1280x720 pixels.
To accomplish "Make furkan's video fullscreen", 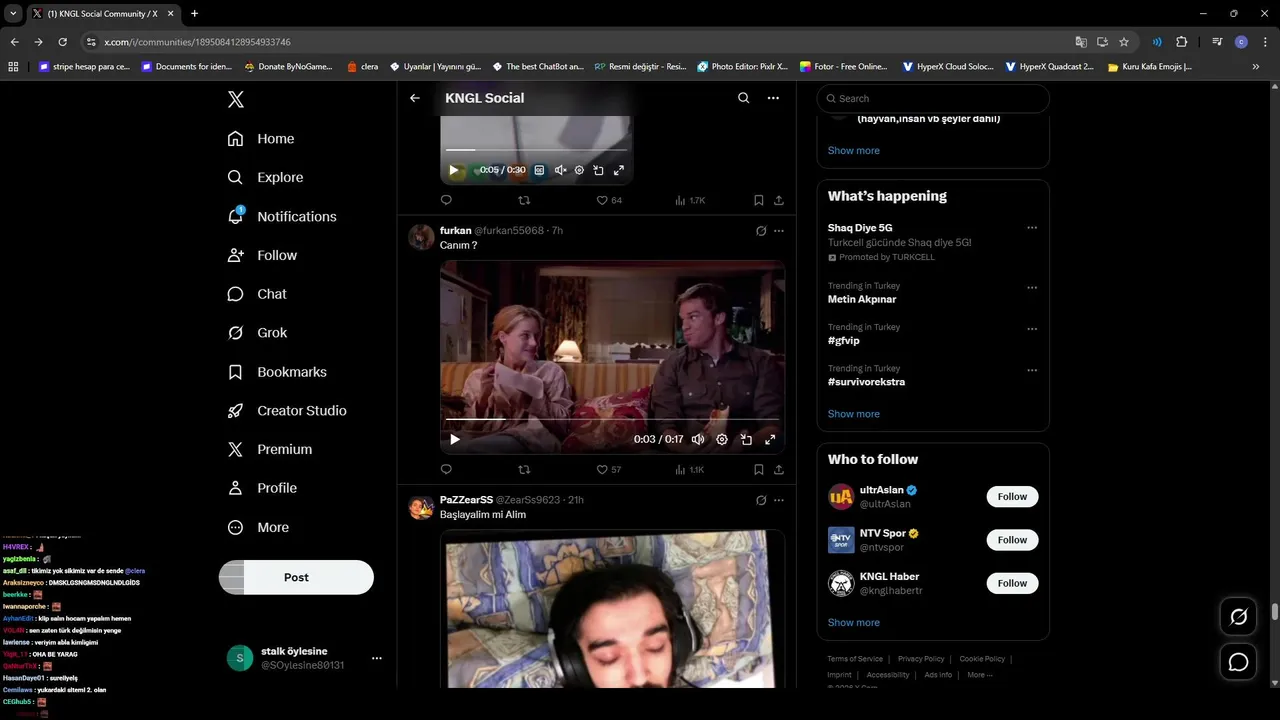I will click(x=770, y=439).
